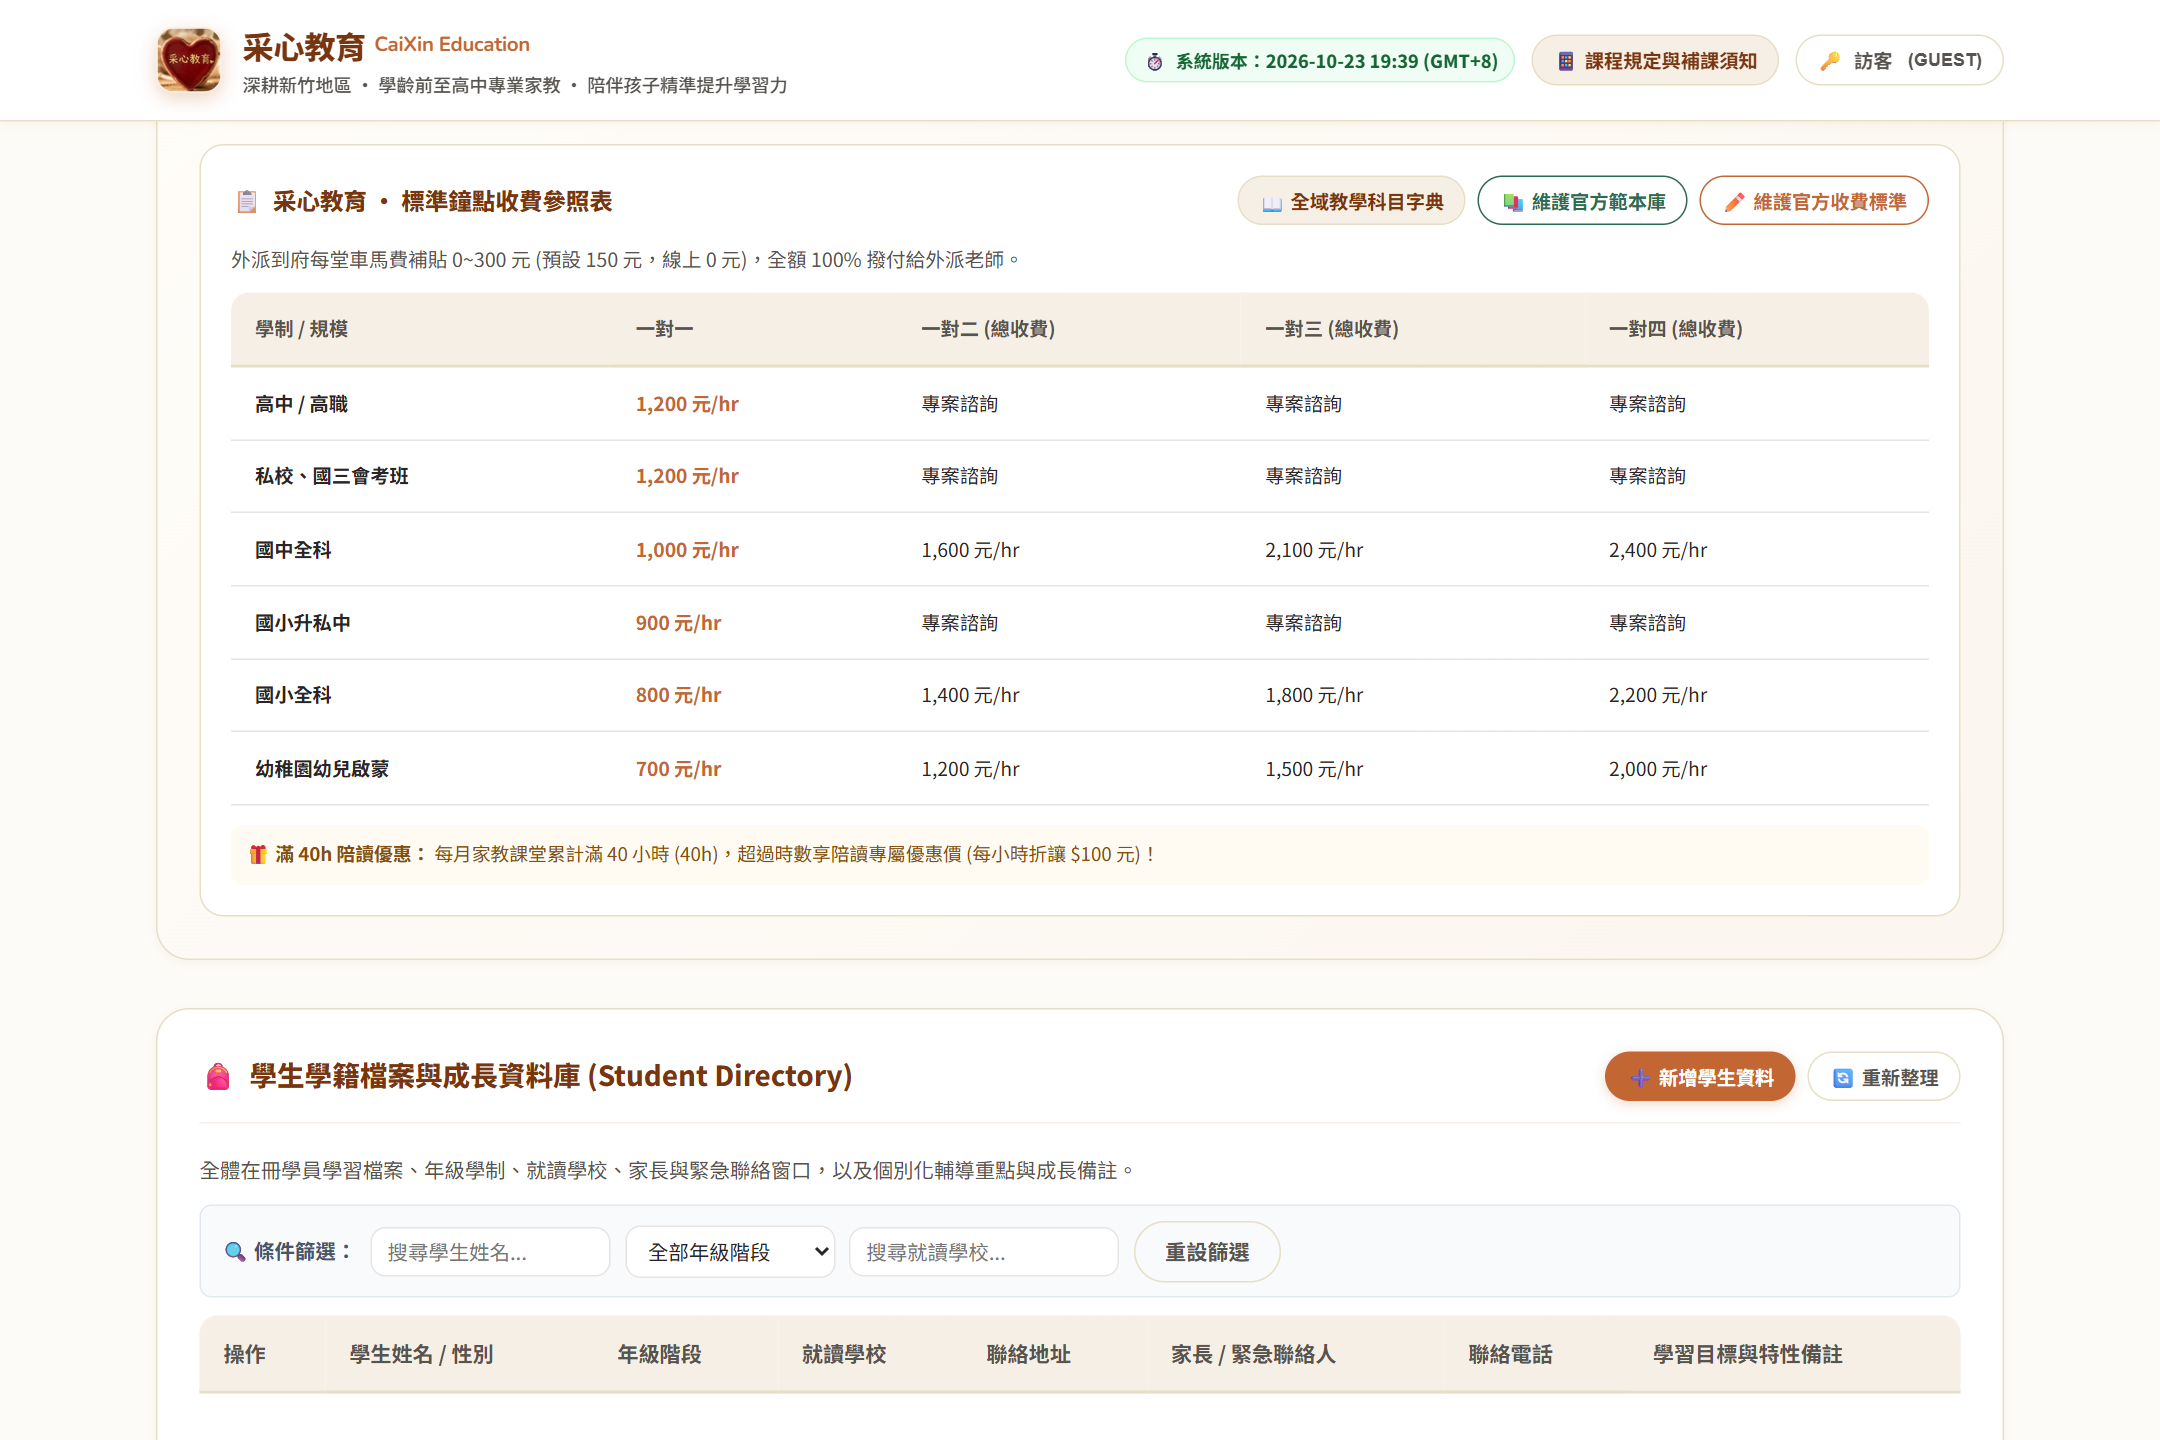Click 系統版本 timestamp badge
This screenshot has width=2160, height=1440.
coord(1320,60)
